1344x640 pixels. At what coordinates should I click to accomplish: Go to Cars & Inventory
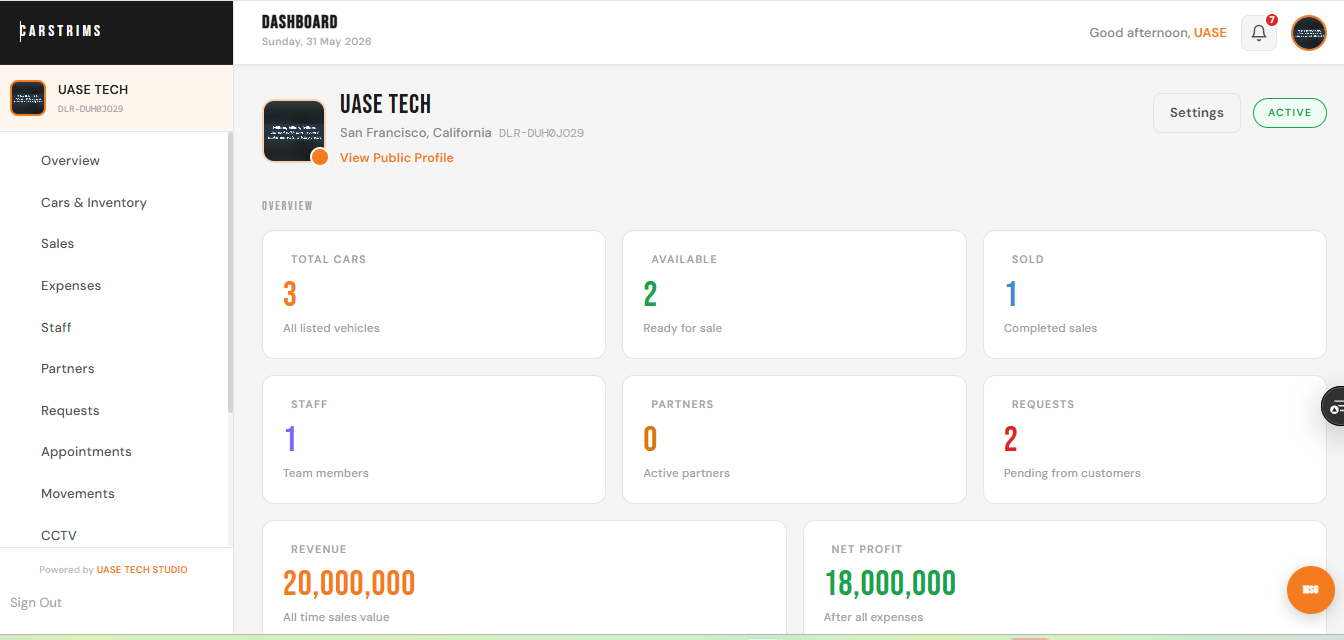point(94,202)
